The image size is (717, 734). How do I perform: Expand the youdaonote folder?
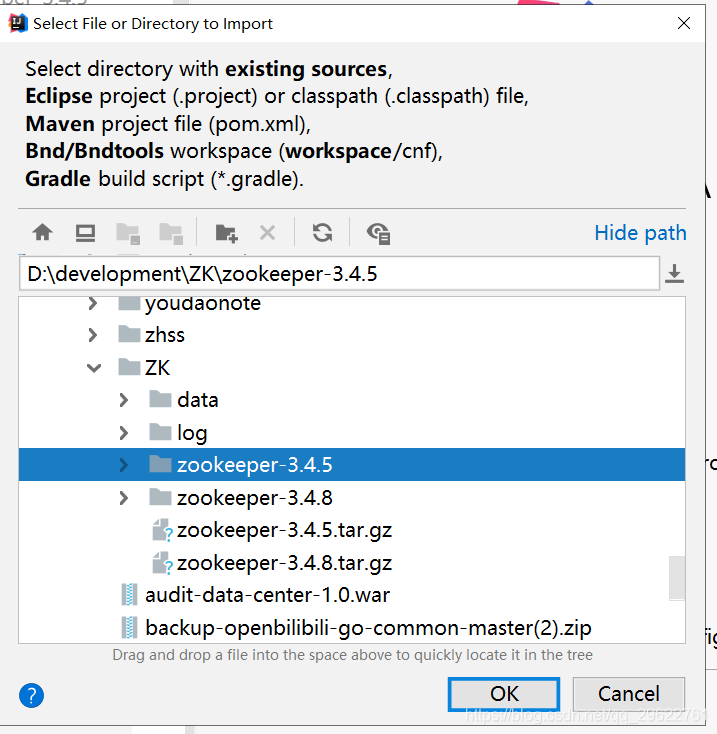[93, 303]
